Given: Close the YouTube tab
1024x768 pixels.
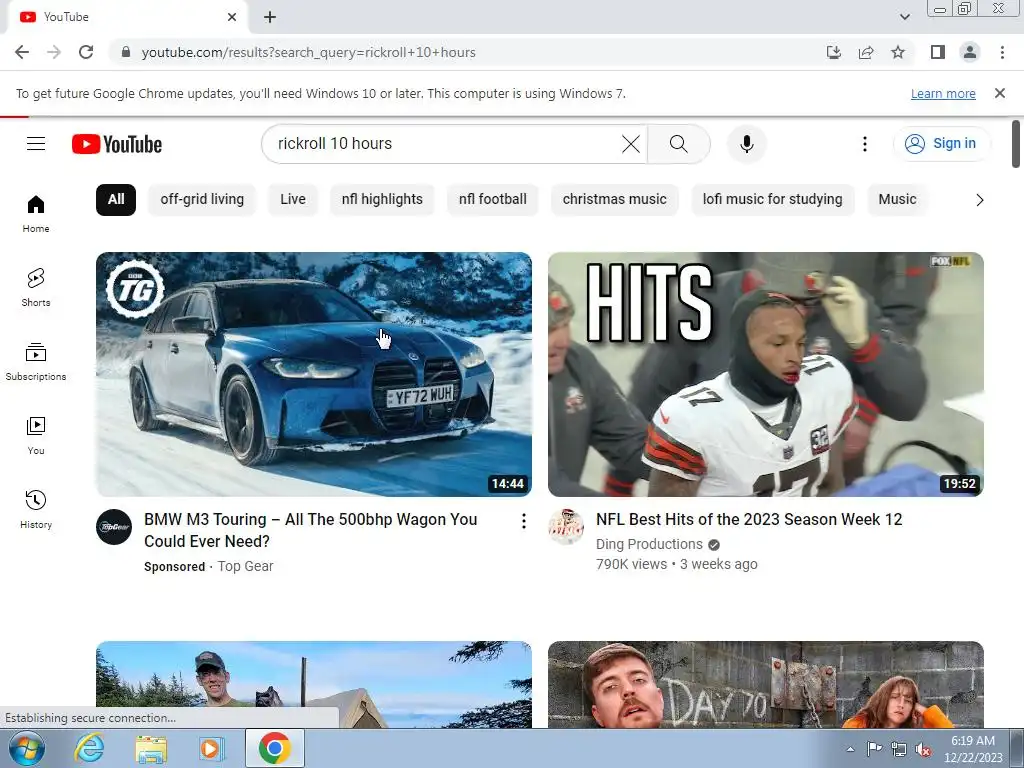Looking at the screenshot, I should (232, 17).
